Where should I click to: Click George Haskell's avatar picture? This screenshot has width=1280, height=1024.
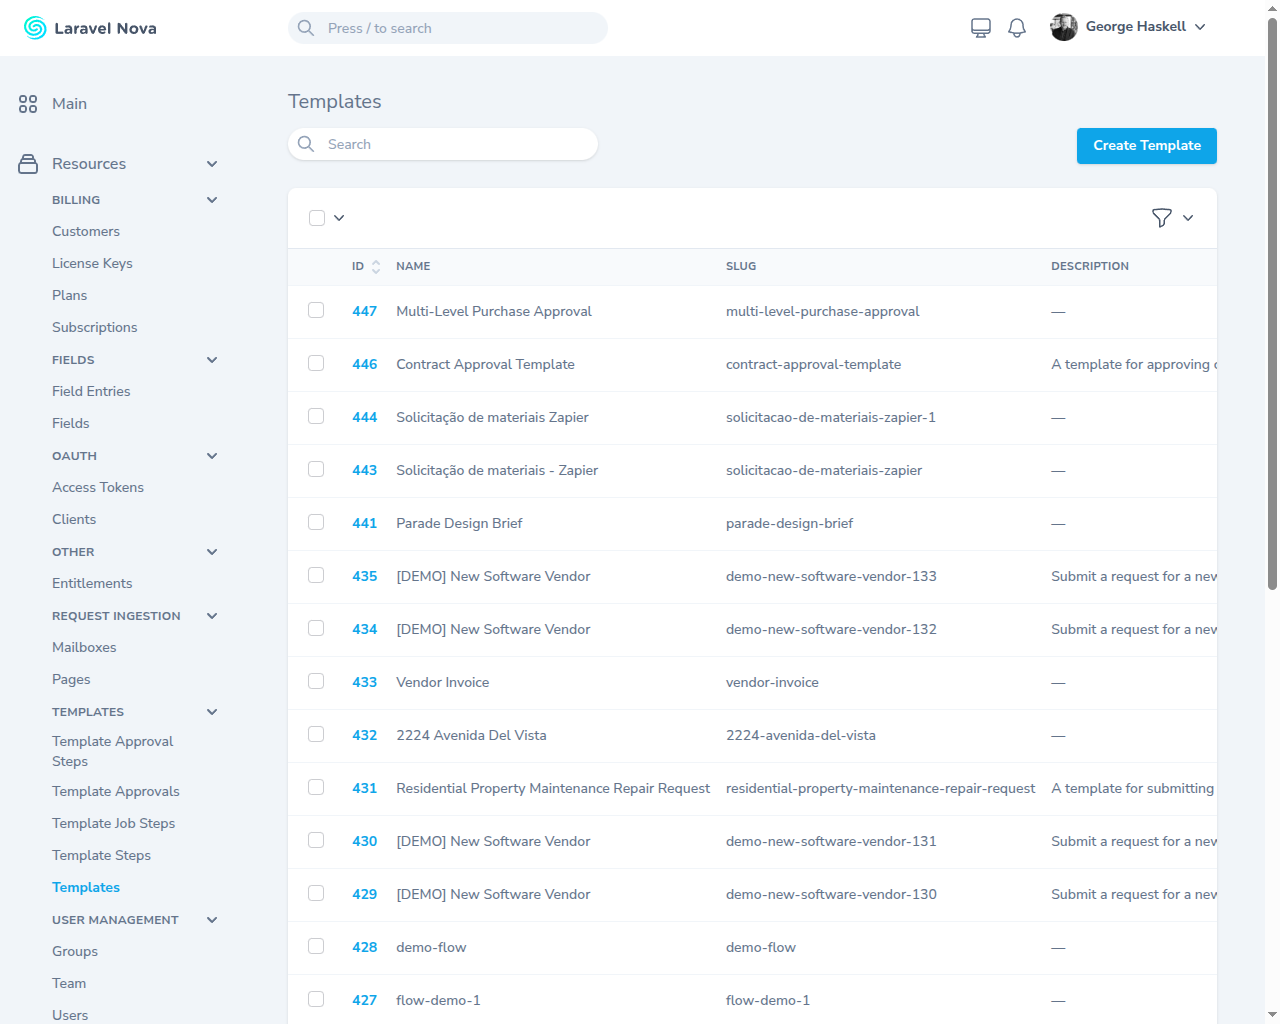[x=1064, y=27]
